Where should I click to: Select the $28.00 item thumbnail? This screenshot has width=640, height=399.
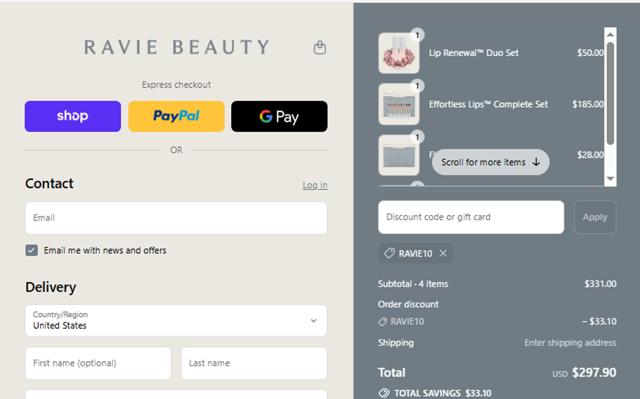click(399, 155)
